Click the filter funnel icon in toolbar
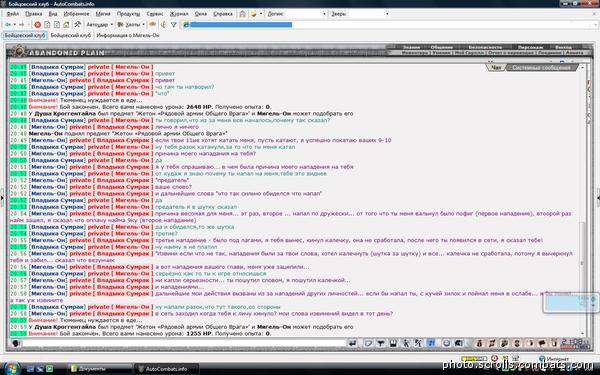 [x=173, y=24]
